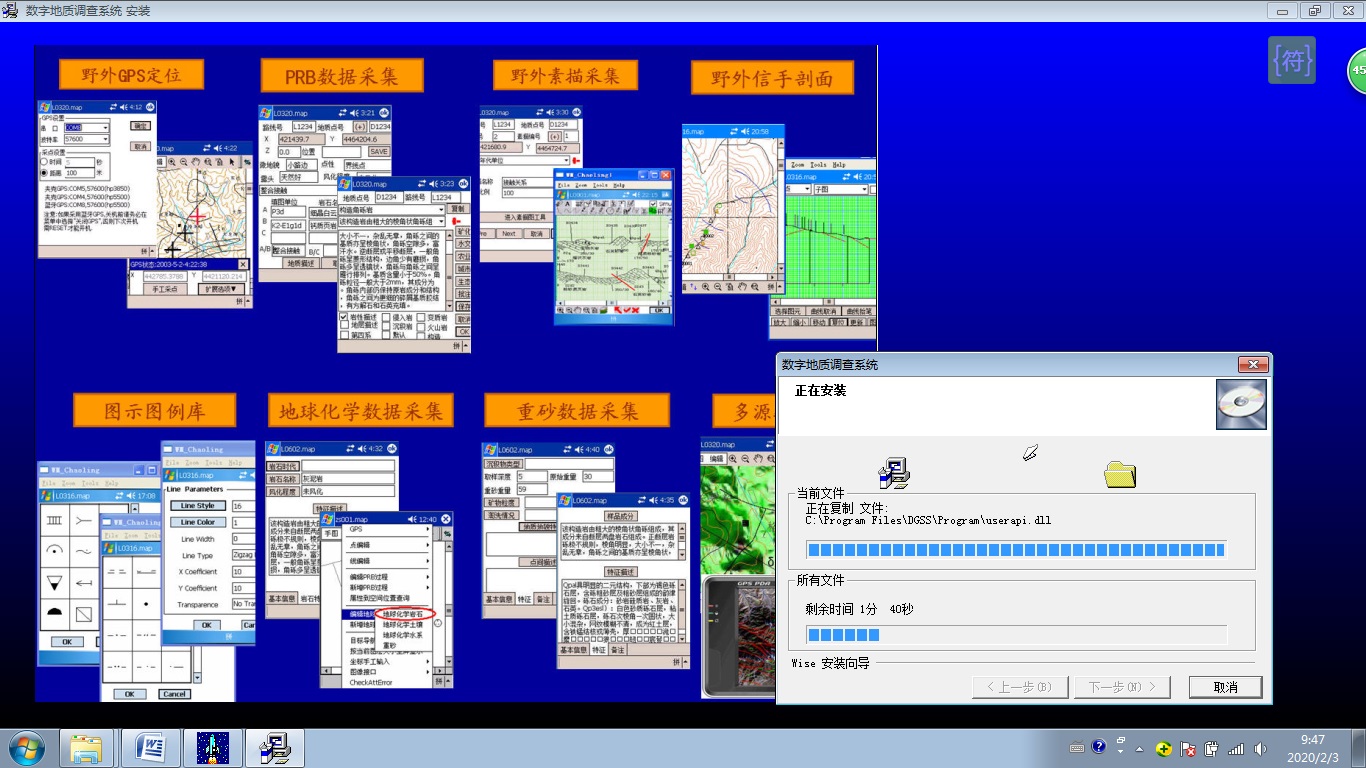Click the 地球化学数据采集 heading on the billboard
The width and height of the screenshot is (1366, 768).
click(360, 410)
